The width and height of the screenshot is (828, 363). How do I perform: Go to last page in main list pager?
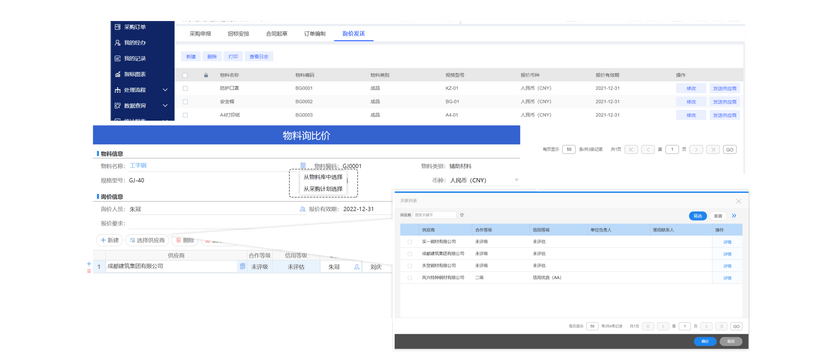tap(713, 150)
